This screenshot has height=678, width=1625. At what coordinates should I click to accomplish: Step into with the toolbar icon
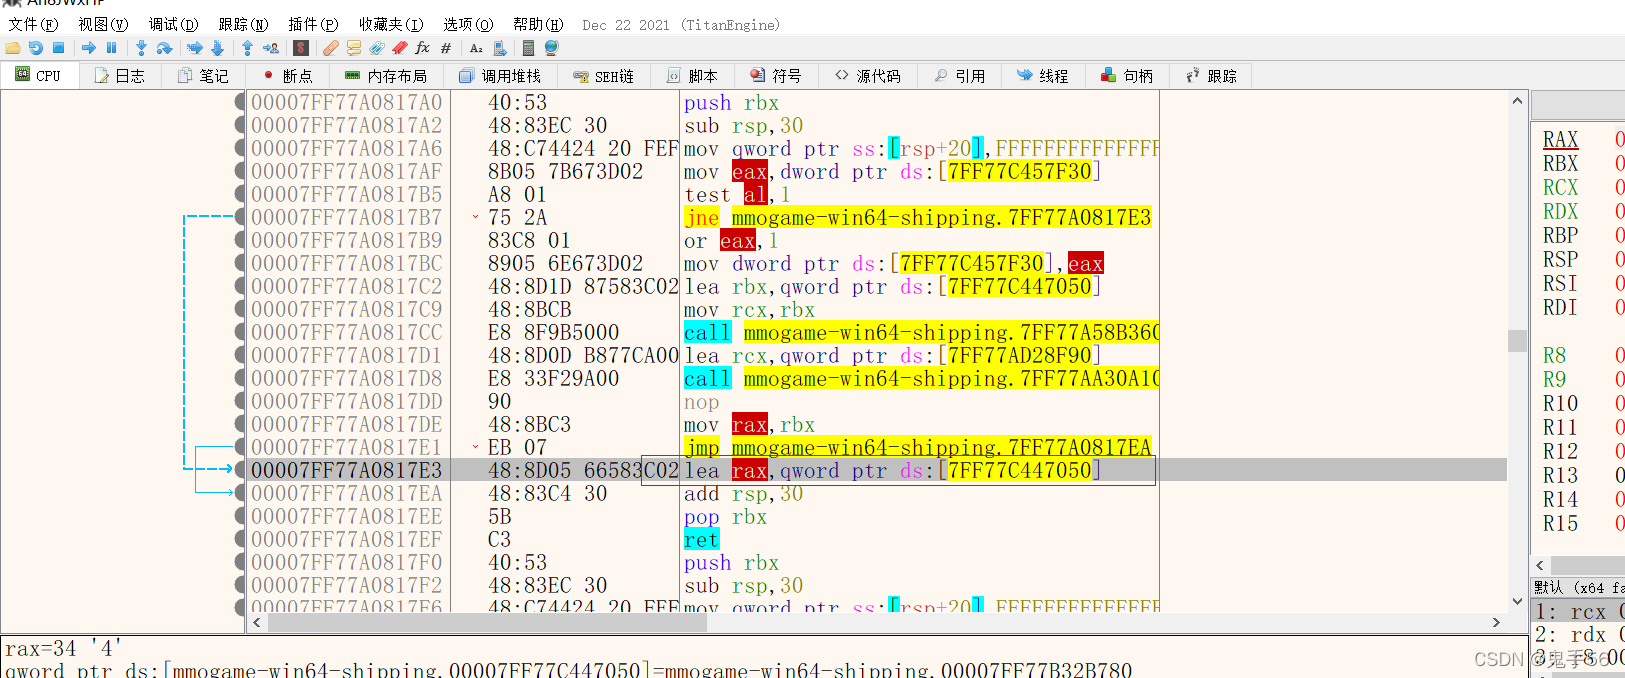[x=141, y=47]
